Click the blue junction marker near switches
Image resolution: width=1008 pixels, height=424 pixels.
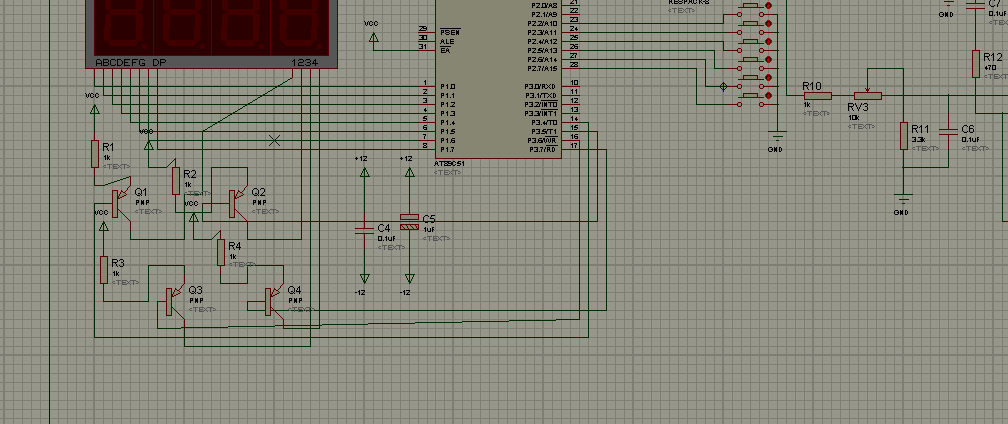point(724,87)
